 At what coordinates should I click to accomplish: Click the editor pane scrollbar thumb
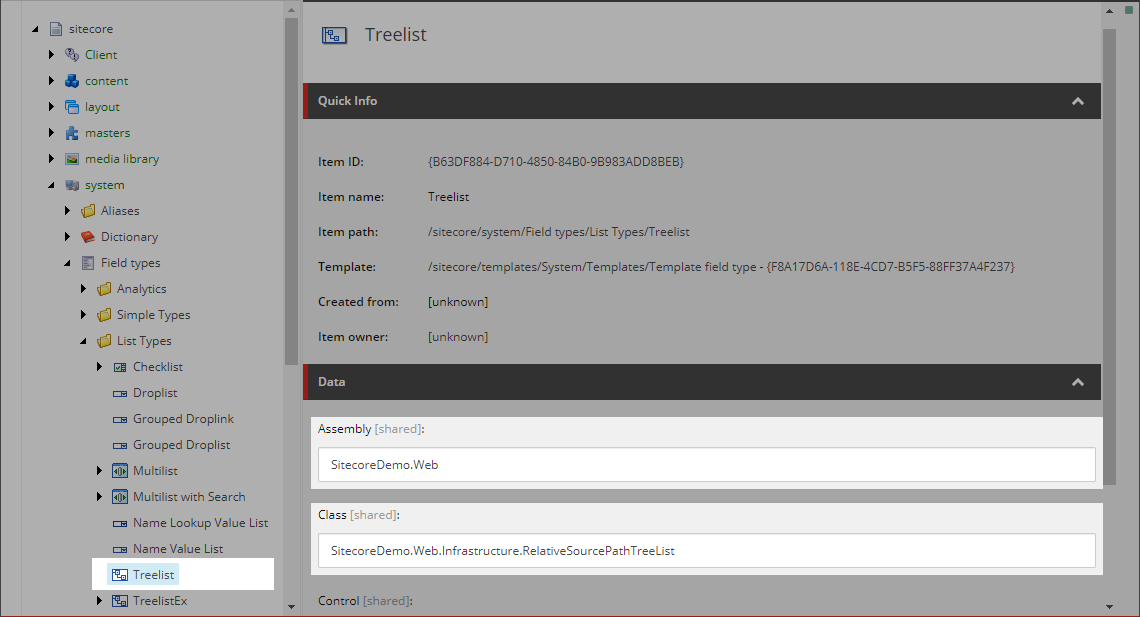point(1109,257)
